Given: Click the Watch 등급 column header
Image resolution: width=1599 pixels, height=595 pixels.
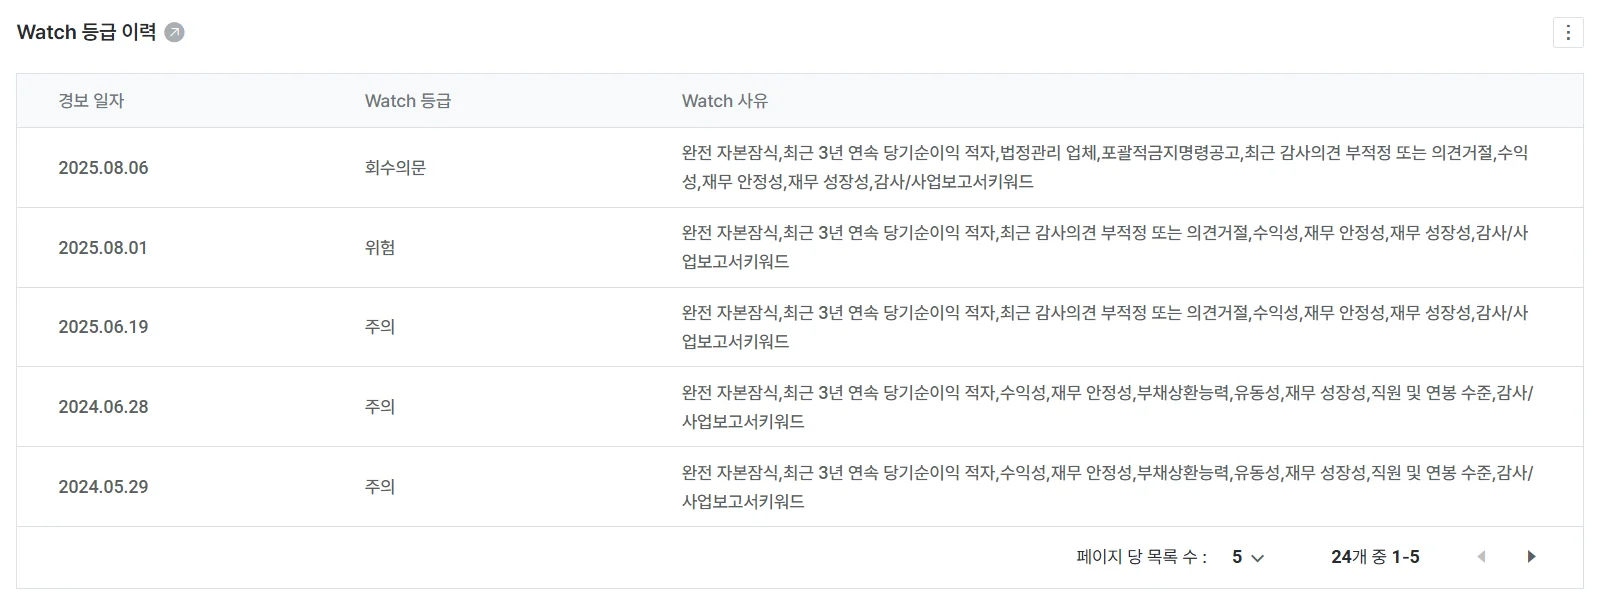Looking at the screenshot, I should tap(406, 100).
